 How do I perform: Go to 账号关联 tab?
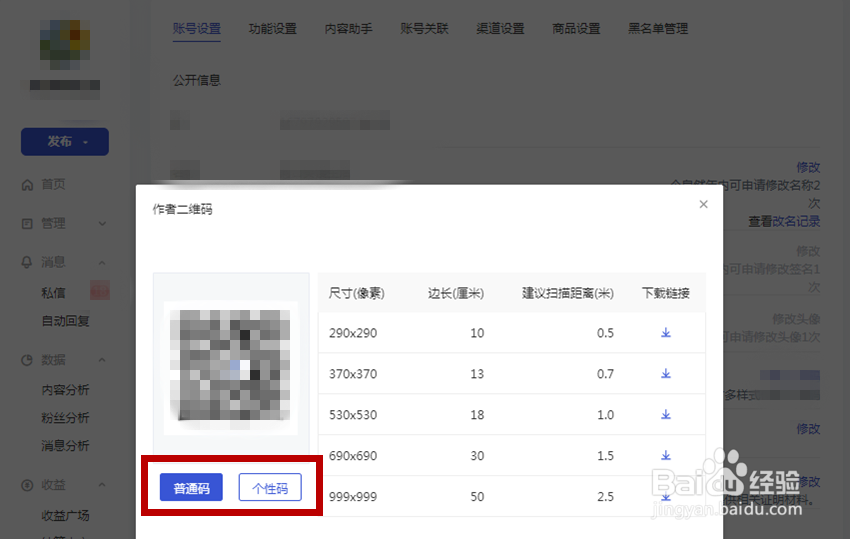424,29
